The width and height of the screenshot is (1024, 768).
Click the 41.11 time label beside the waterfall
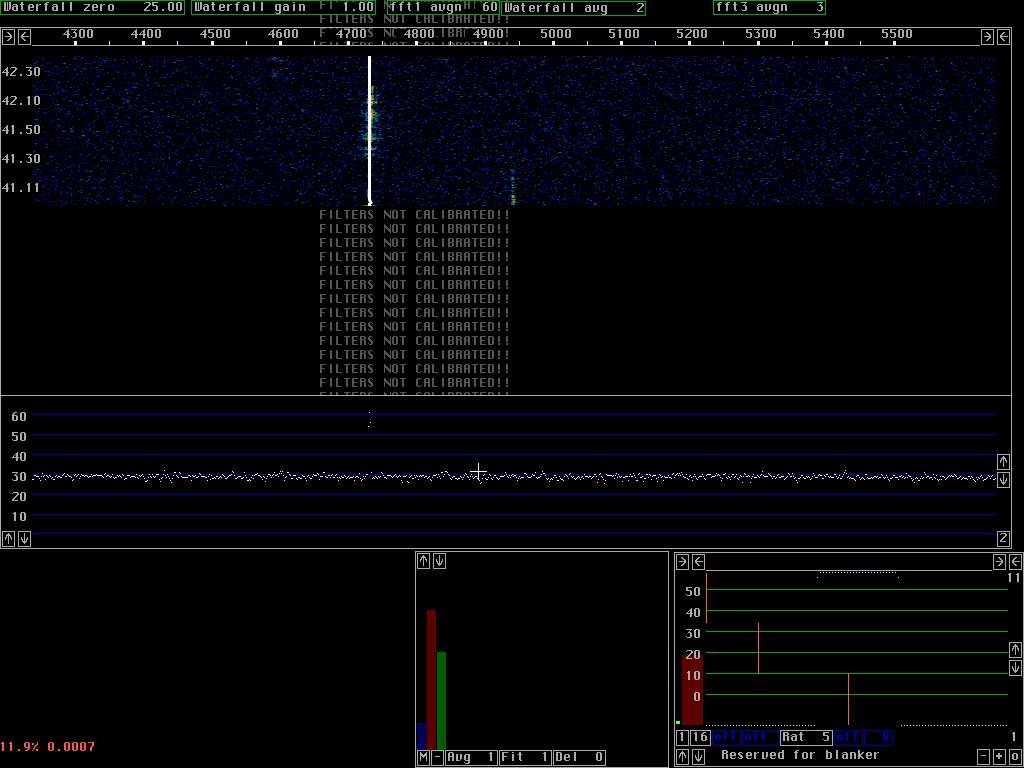(21, 187)
